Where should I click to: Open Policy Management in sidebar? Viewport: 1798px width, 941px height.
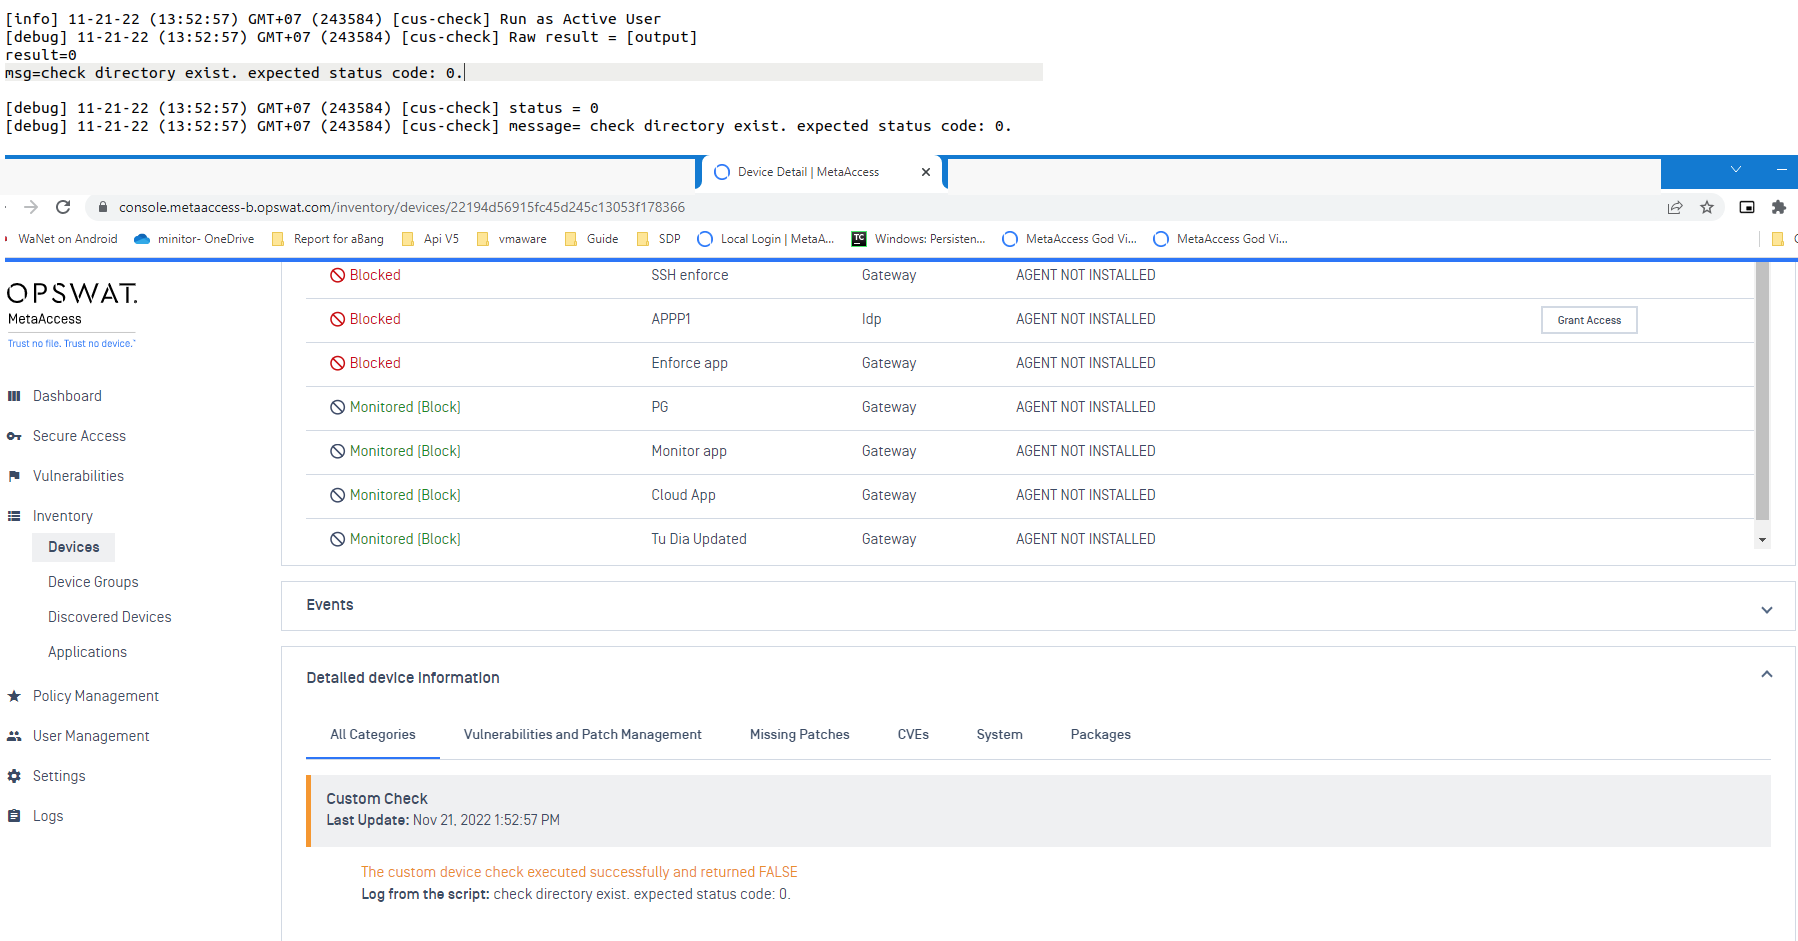tap(96, 696)
